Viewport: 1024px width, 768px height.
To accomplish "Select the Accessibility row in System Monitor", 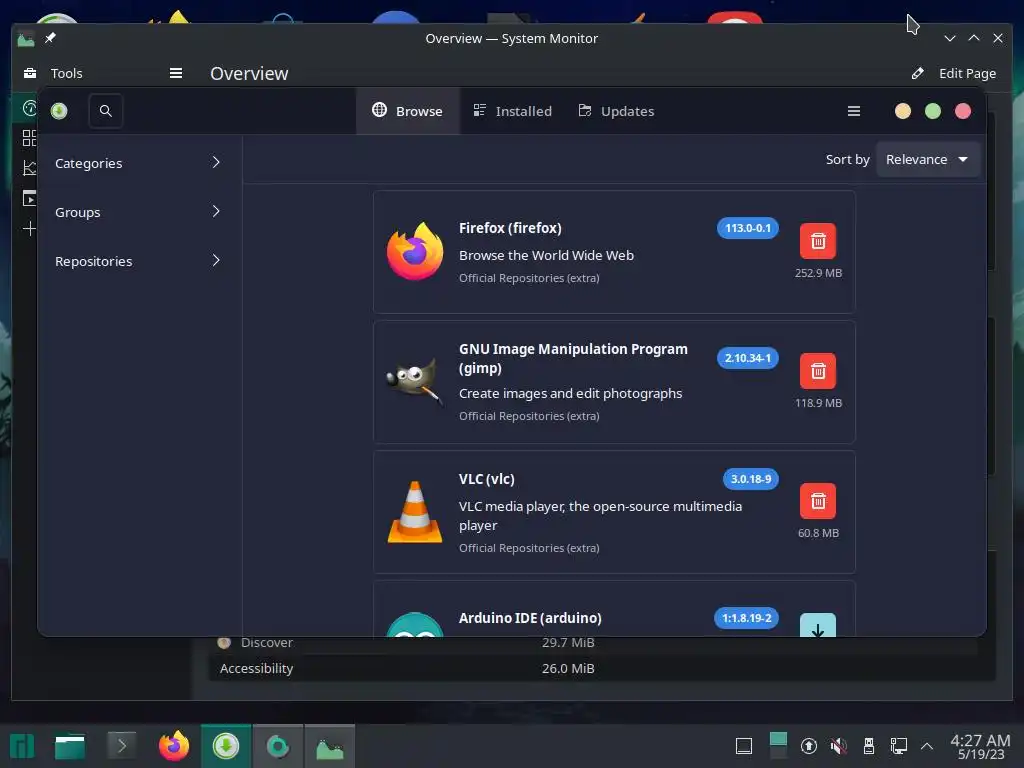I will coord(593,669).
